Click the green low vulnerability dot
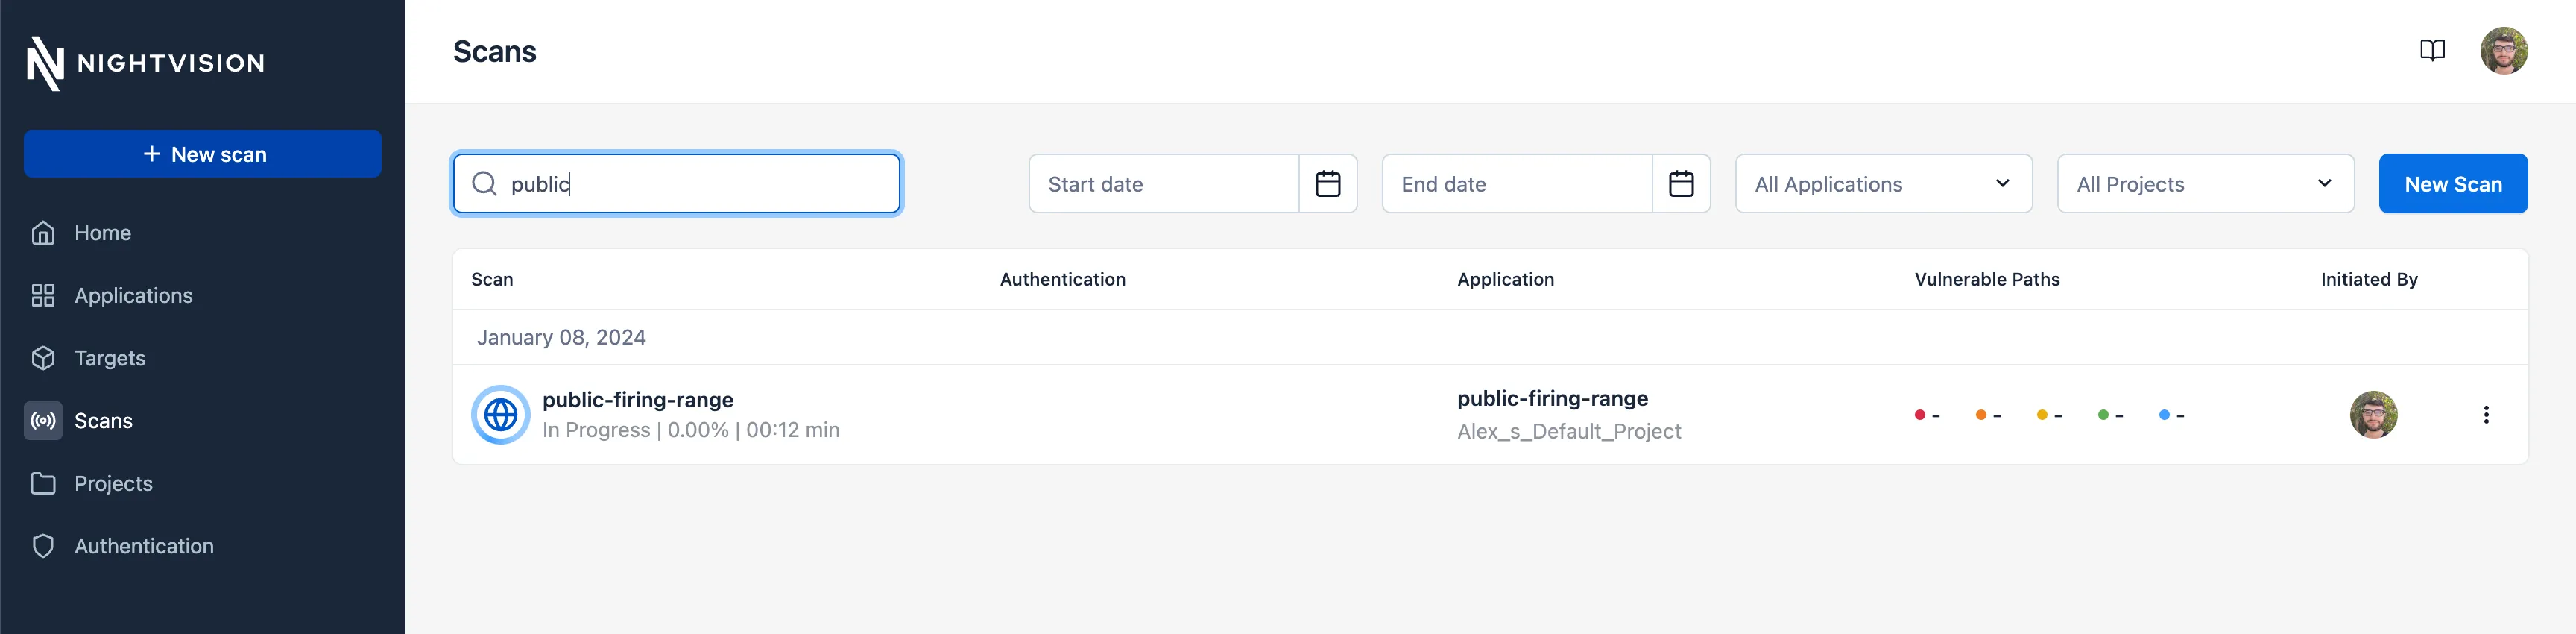The width and height of the screenshot is (2576, 634). [2103, 415]
